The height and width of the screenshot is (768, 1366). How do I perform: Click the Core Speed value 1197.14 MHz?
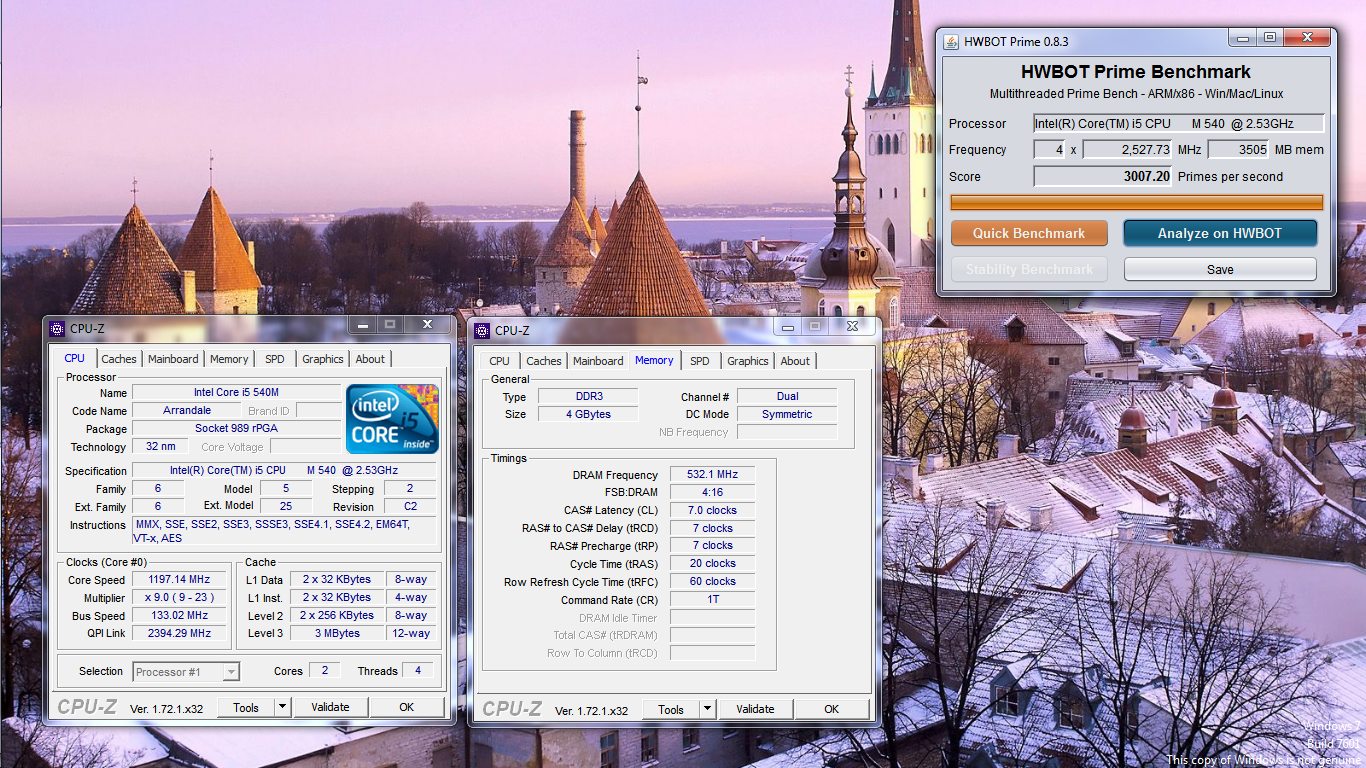click(x=181, y=580)
